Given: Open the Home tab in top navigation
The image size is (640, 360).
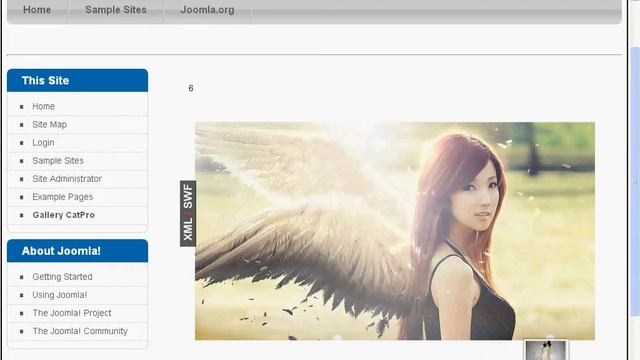Looking at the screenshot, I should (x=37, y=10).
